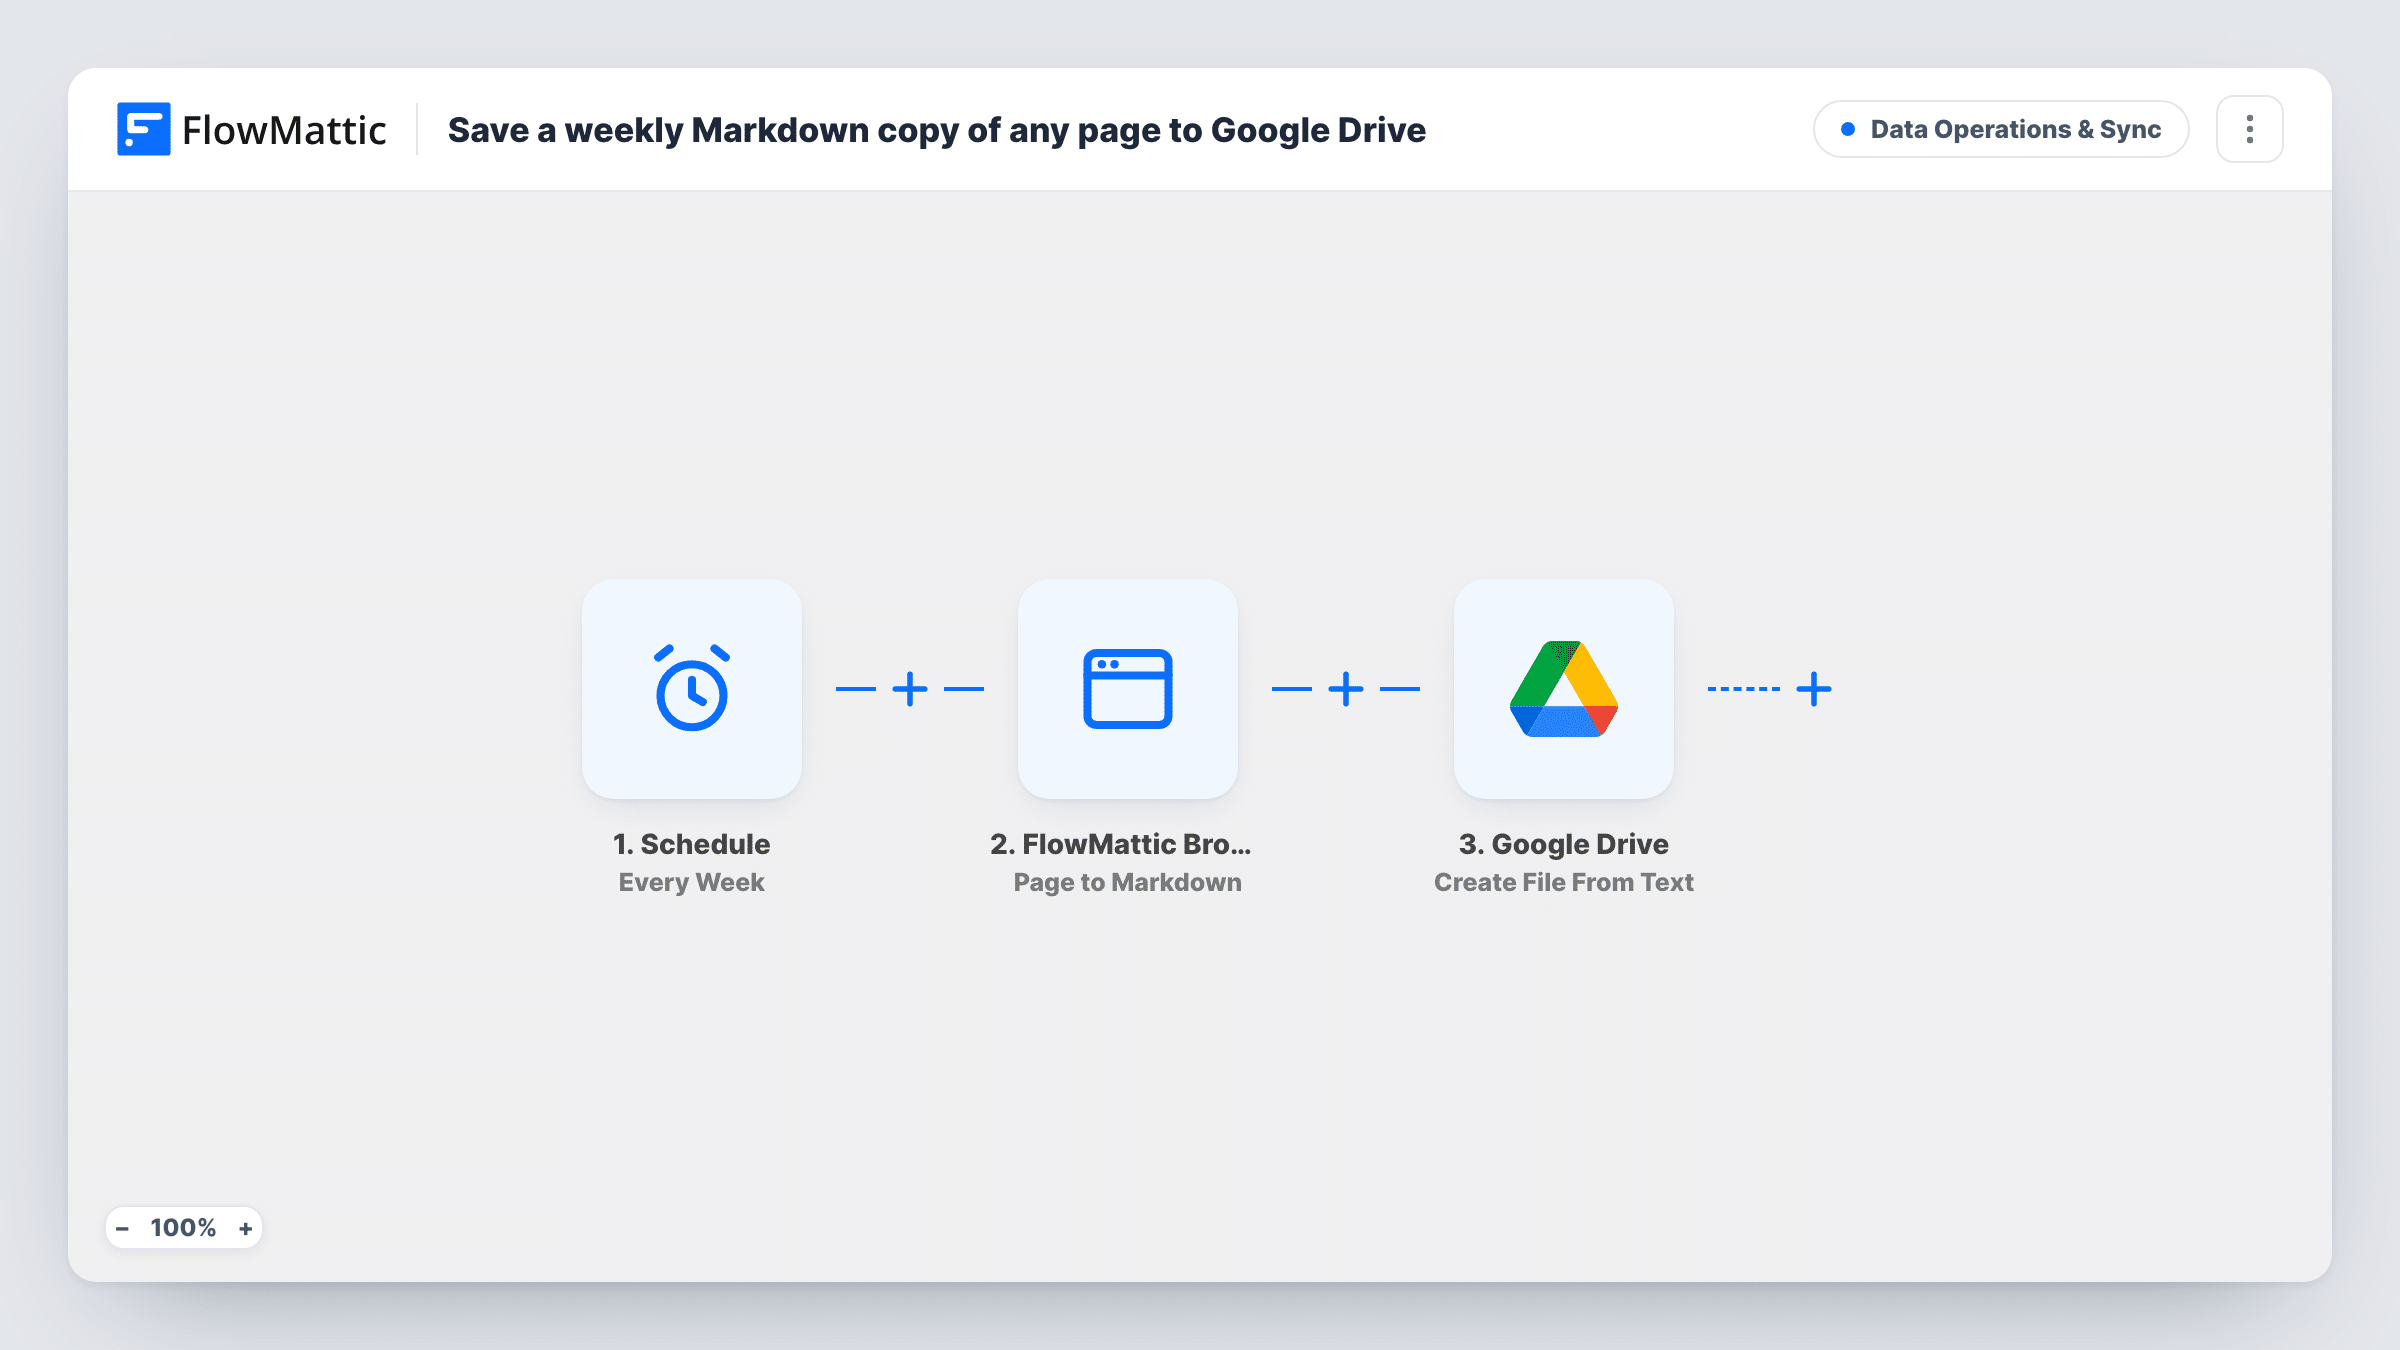Click the 100% zoom level value
2400x1350 pixels.
coord(183,1228)
